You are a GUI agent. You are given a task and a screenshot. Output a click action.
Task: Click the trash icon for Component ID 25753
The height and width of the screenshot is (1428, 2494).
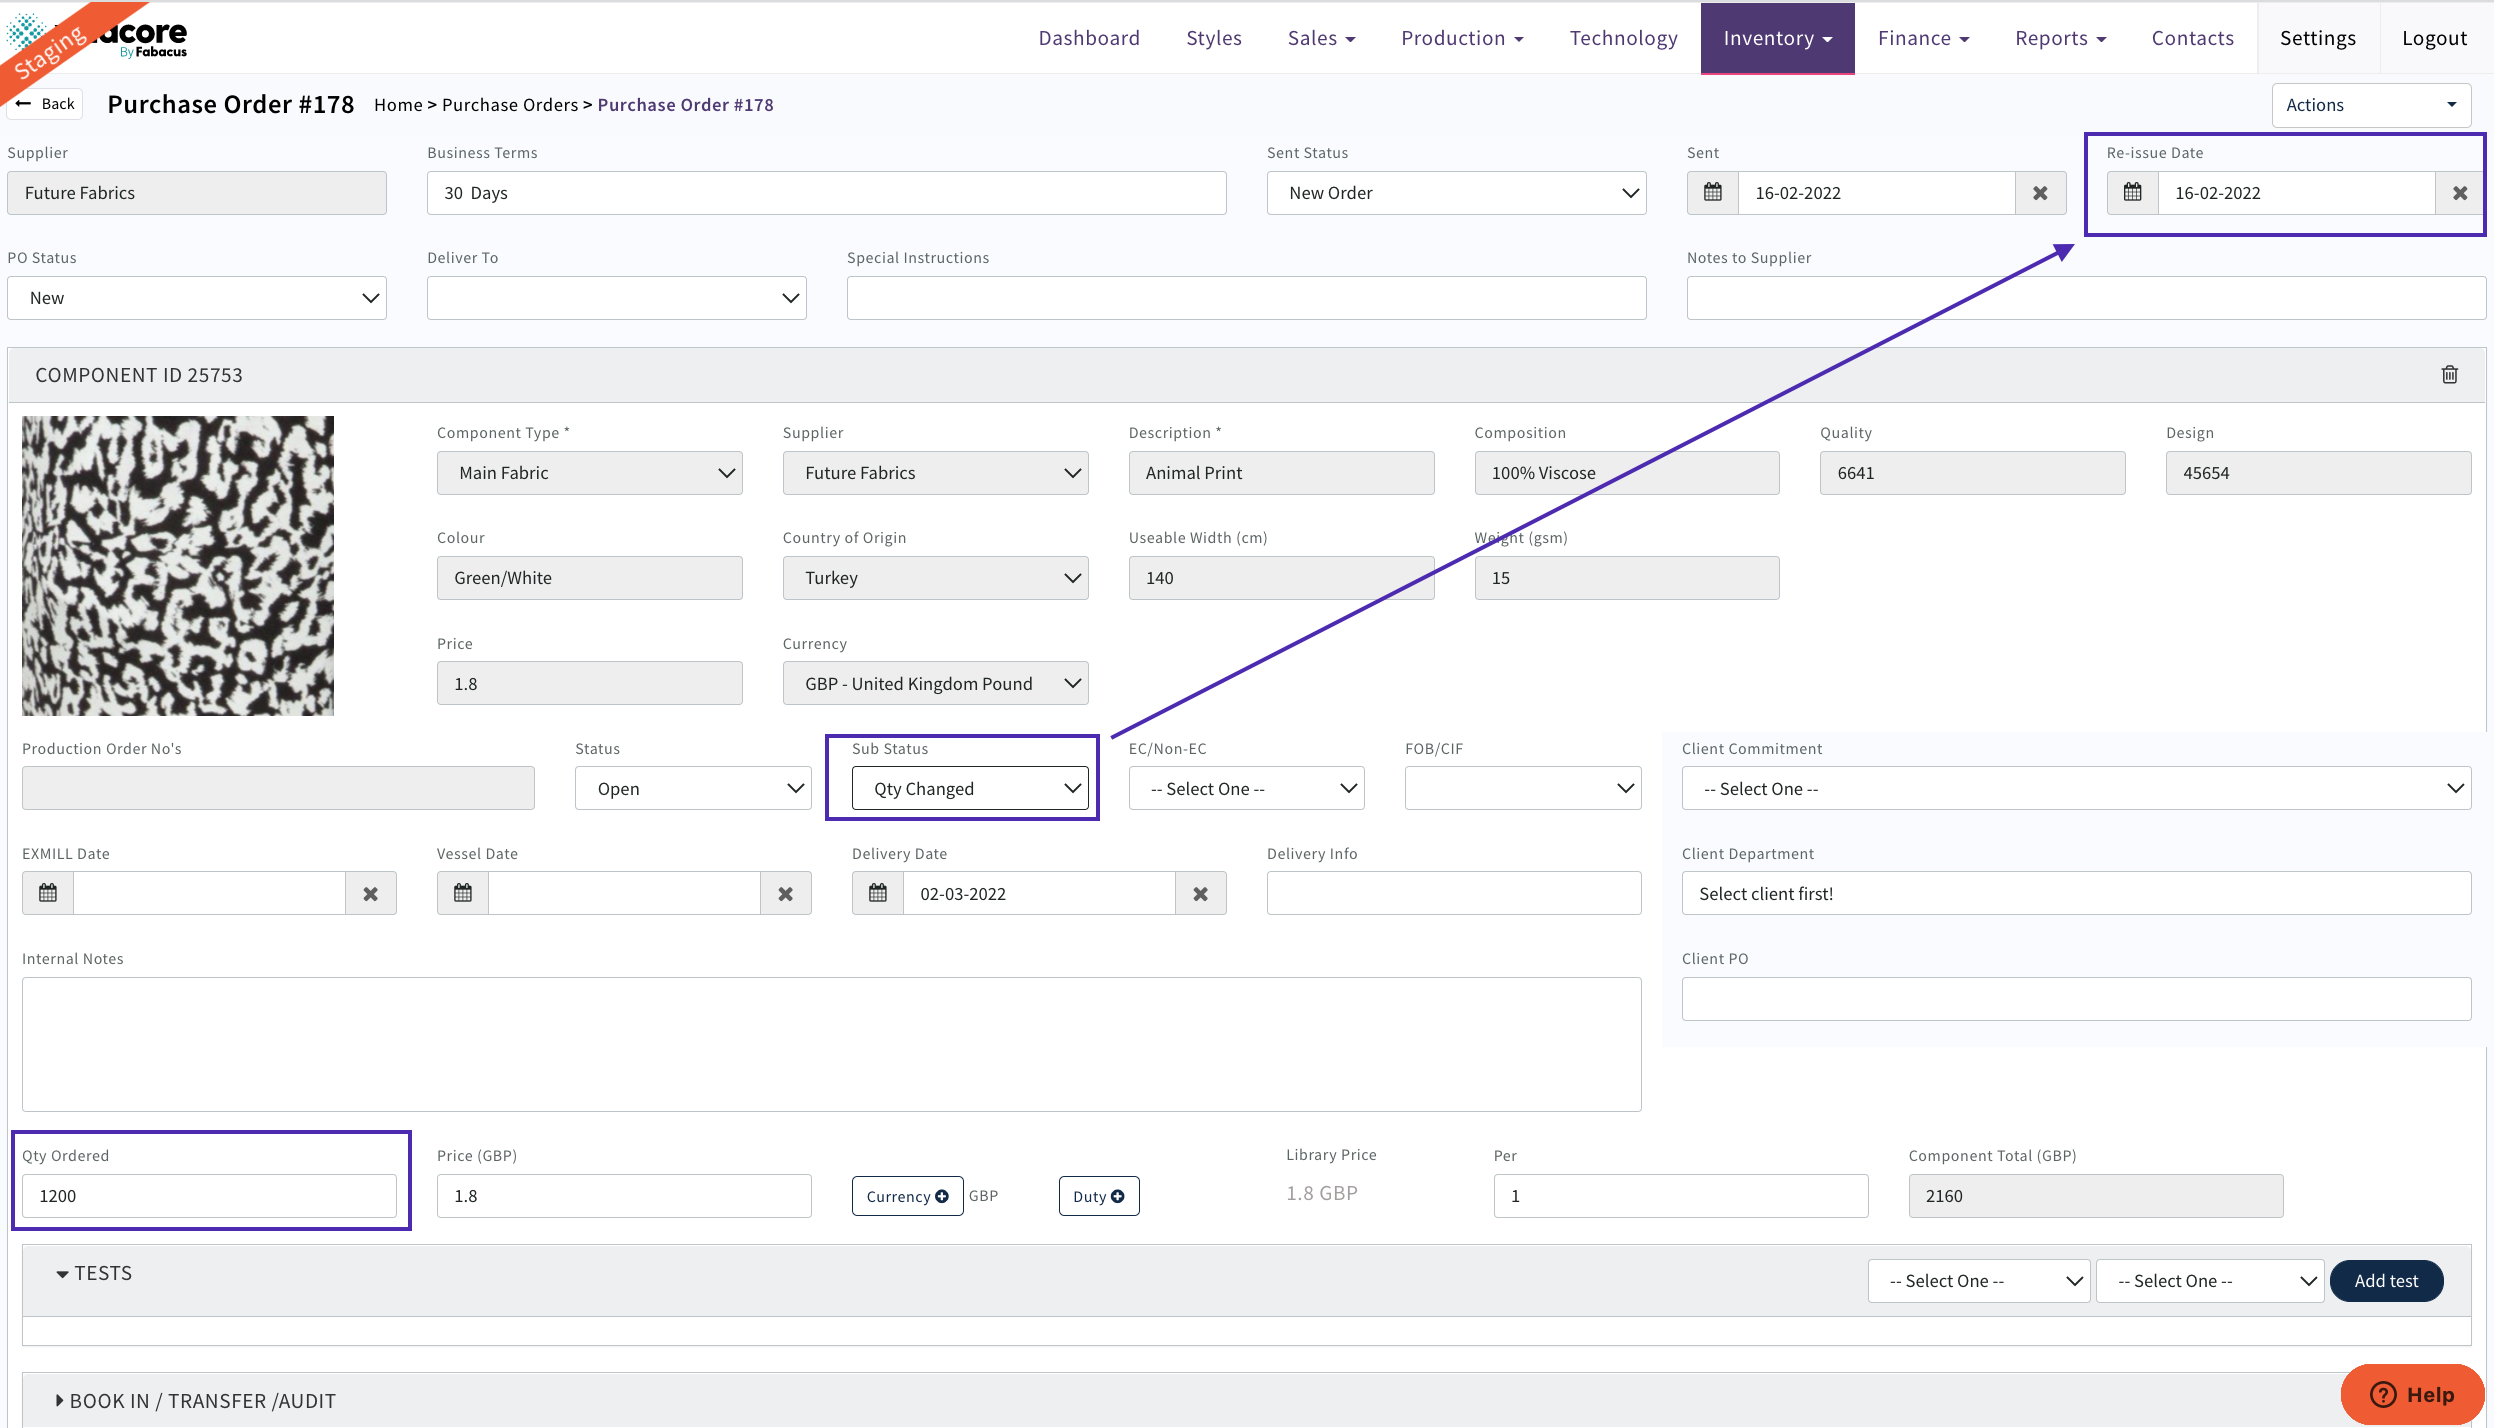pyautogui.click(x=2449, y=374)
